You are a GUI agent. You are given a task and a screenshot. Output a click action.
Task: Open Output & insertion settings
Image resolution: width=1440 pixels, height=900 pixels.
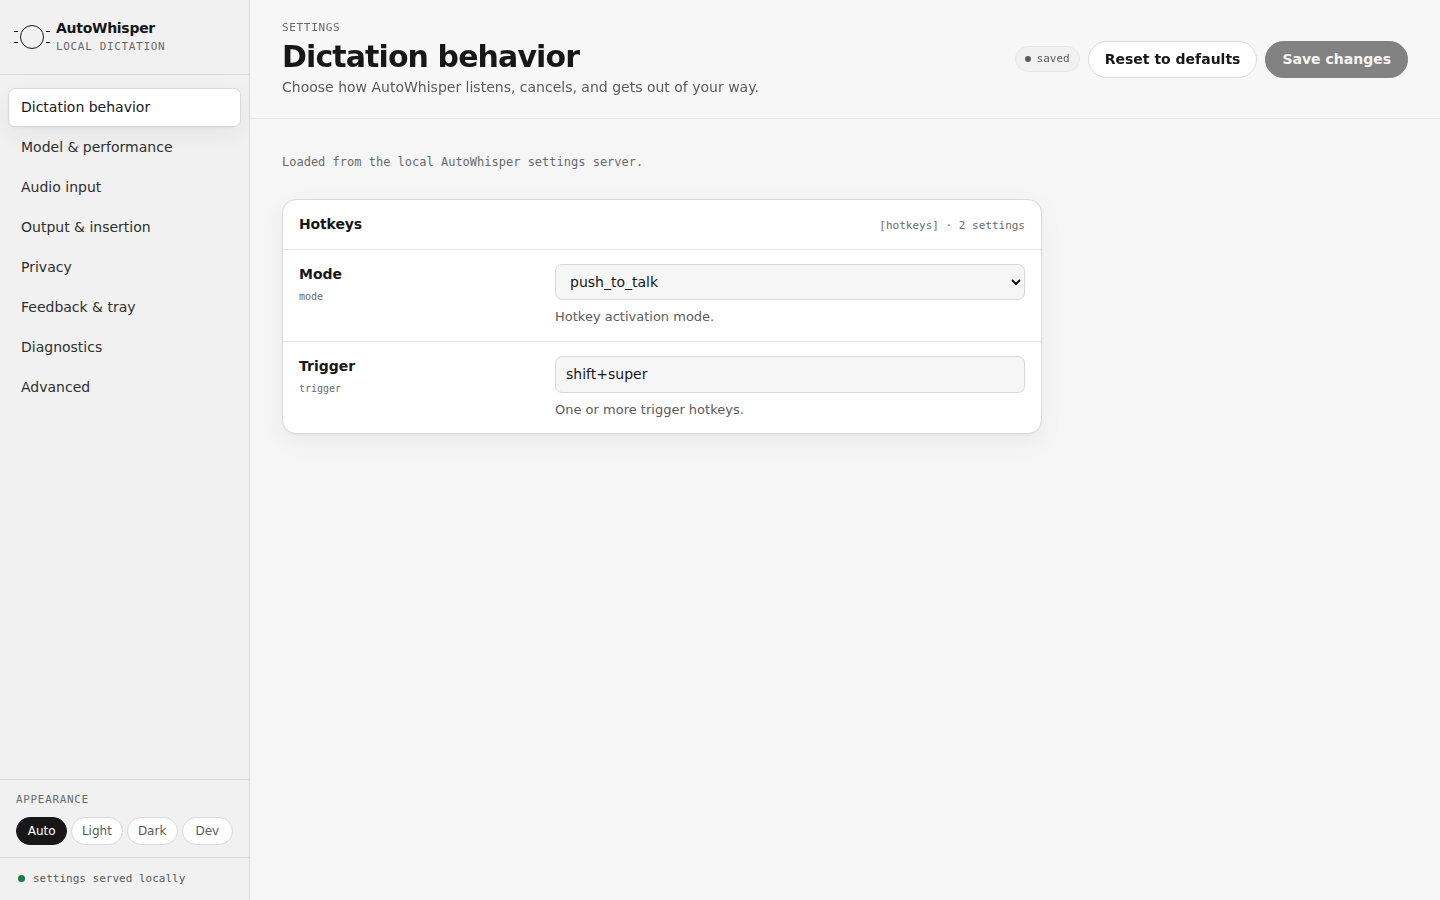click(124, 227)
